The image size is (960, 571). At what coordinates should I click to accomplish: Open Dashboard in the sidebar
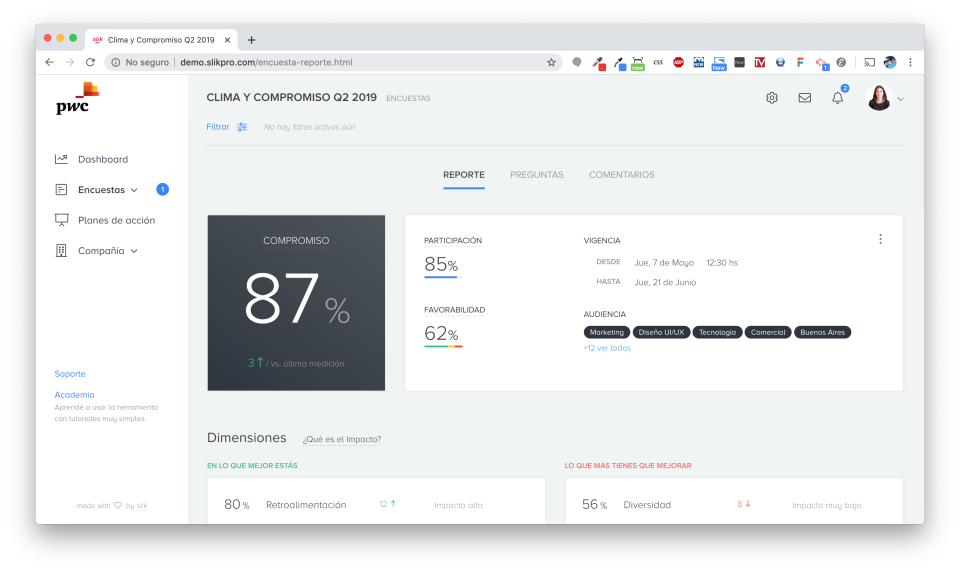103,159
